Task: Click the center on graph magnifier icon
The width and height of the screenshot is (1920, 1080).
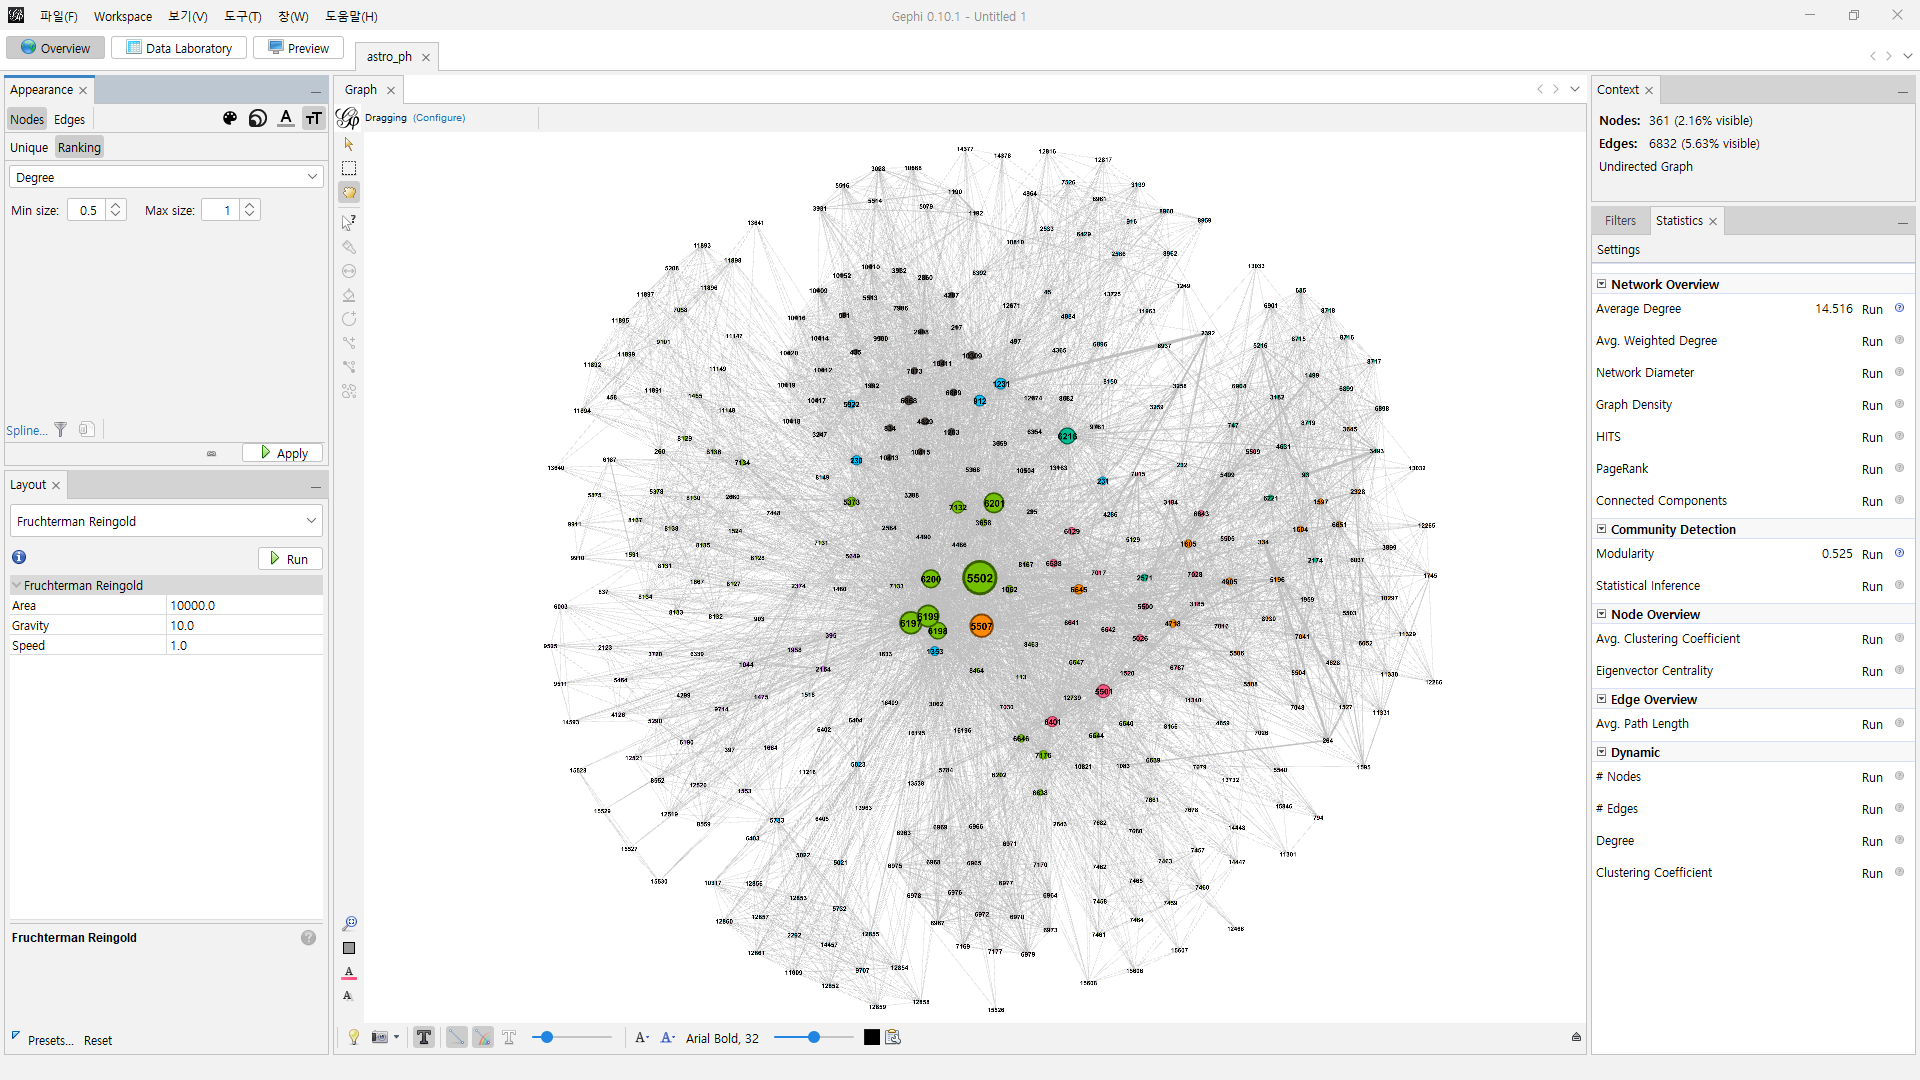Action: (349, 923)
